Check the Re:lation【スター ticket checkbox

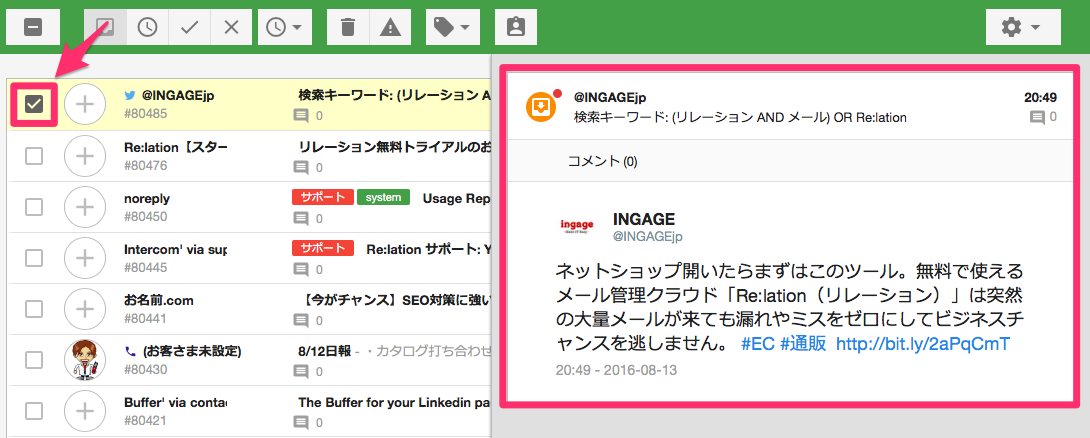[x=34, y=156]
